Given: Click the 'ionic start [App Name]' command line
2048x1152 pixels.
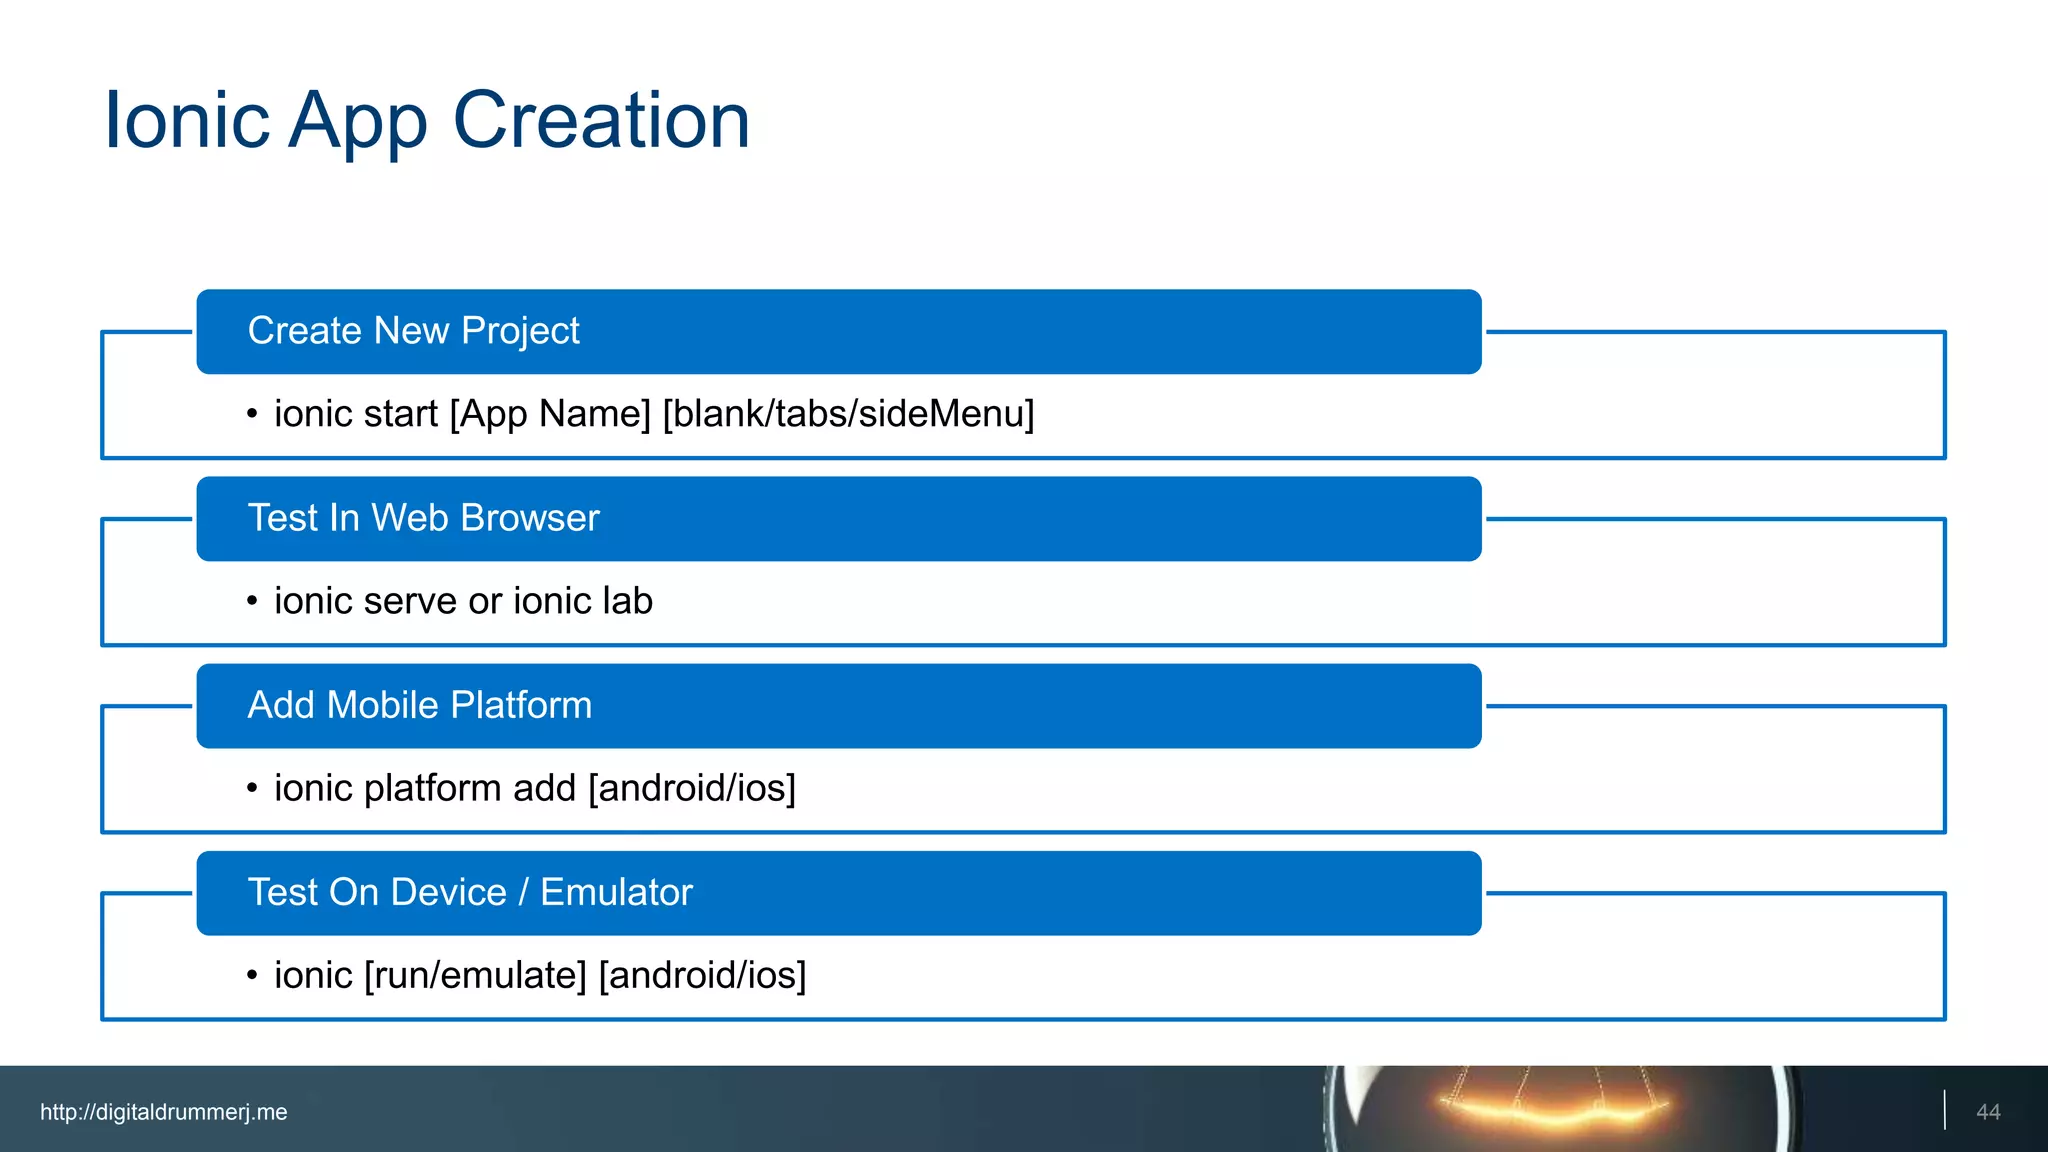Looking at the screenshot, I should (654, 413).
